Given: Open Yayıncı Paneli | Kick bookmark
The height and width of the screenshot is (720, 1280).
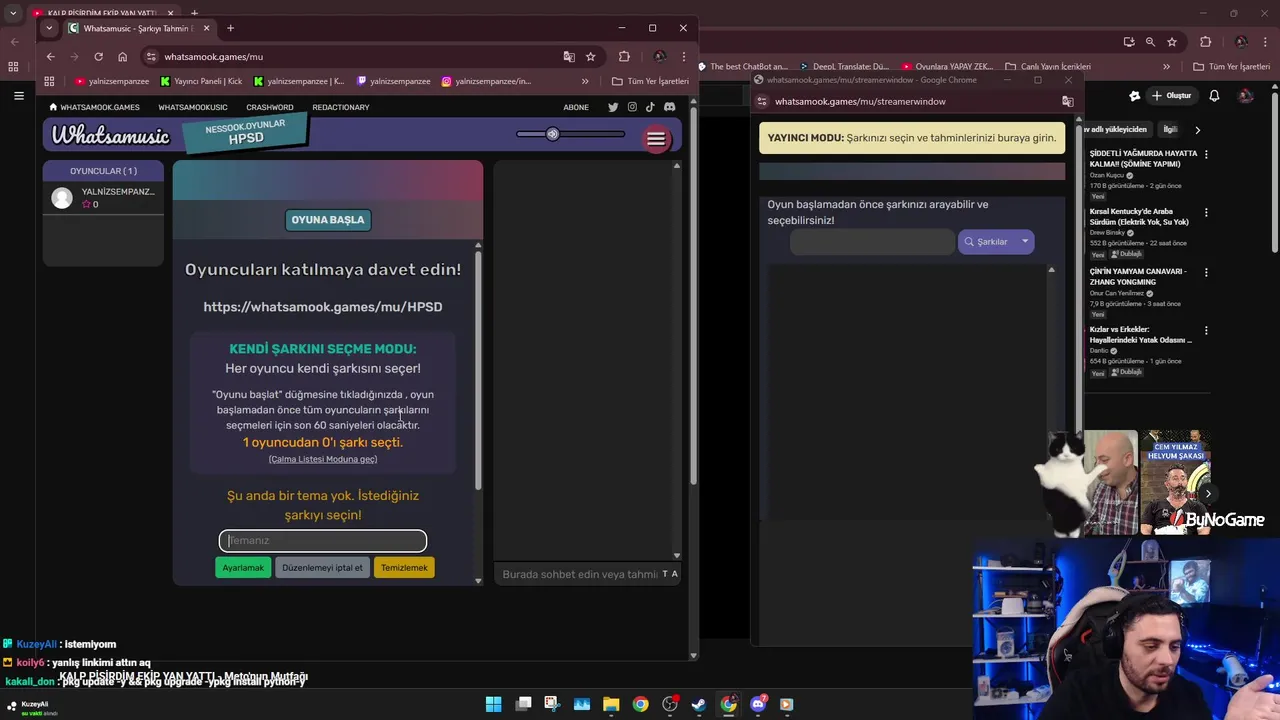Looking at the screenshot, I should 201,81.
